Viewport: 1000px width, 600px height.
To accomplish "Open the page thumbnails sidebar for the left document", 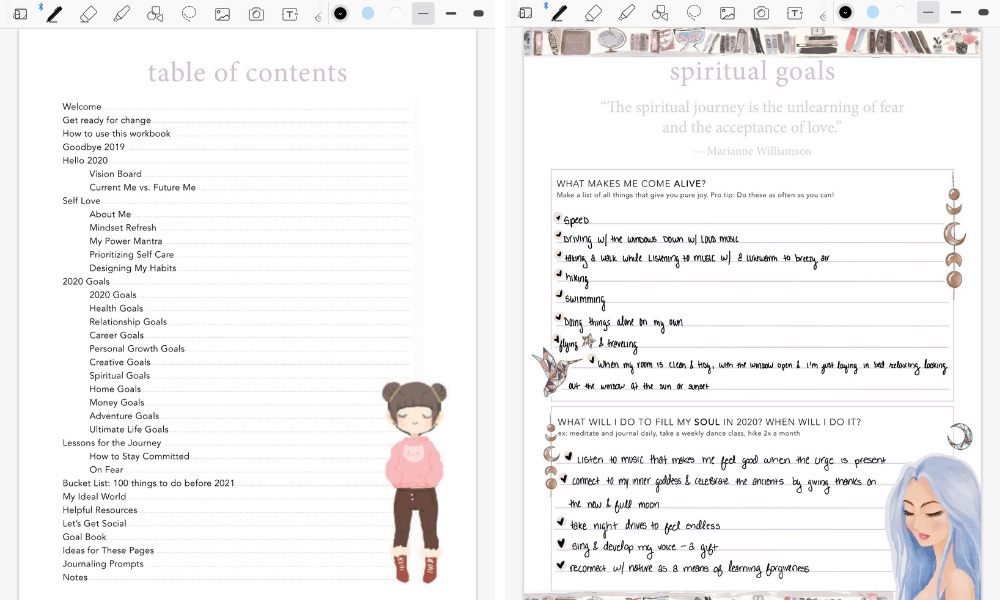I will 18,14.
